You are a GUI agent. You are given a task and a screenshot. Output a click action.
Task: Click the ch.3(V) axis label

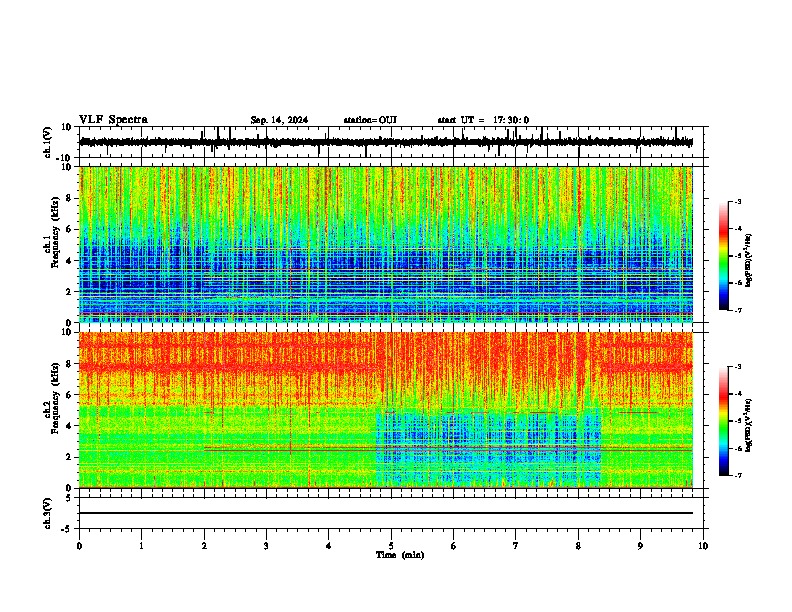click(x=47, y=513)
